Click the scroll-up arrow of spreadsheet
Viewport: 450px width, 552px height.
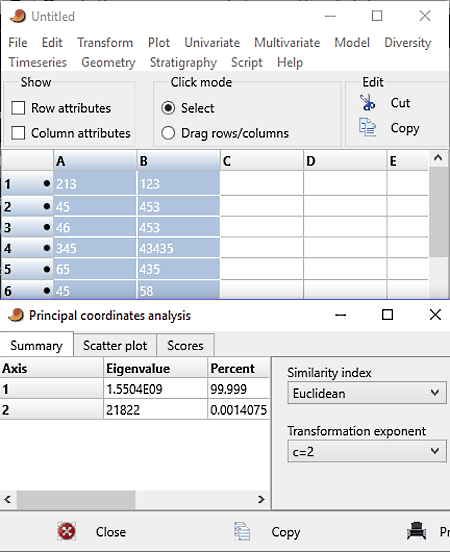pyautogui.click(x=438, y=158)
